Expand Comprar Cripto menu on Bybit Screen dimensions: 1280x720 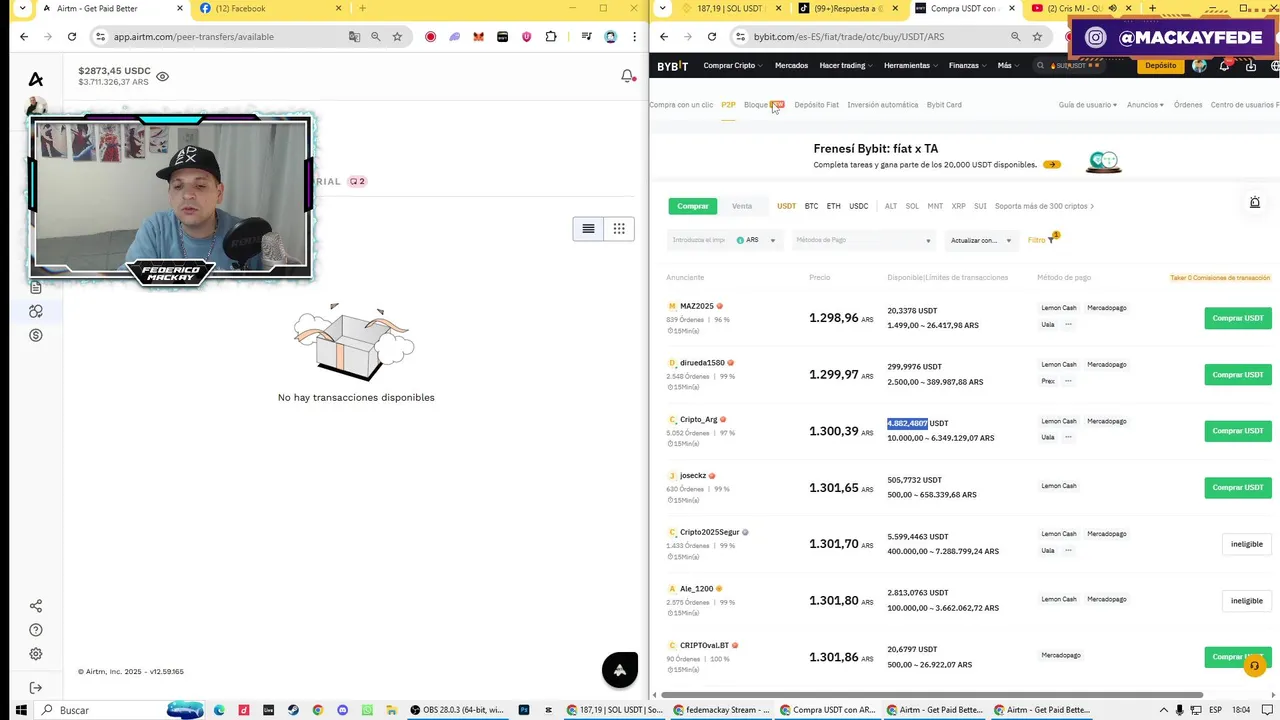733,66
